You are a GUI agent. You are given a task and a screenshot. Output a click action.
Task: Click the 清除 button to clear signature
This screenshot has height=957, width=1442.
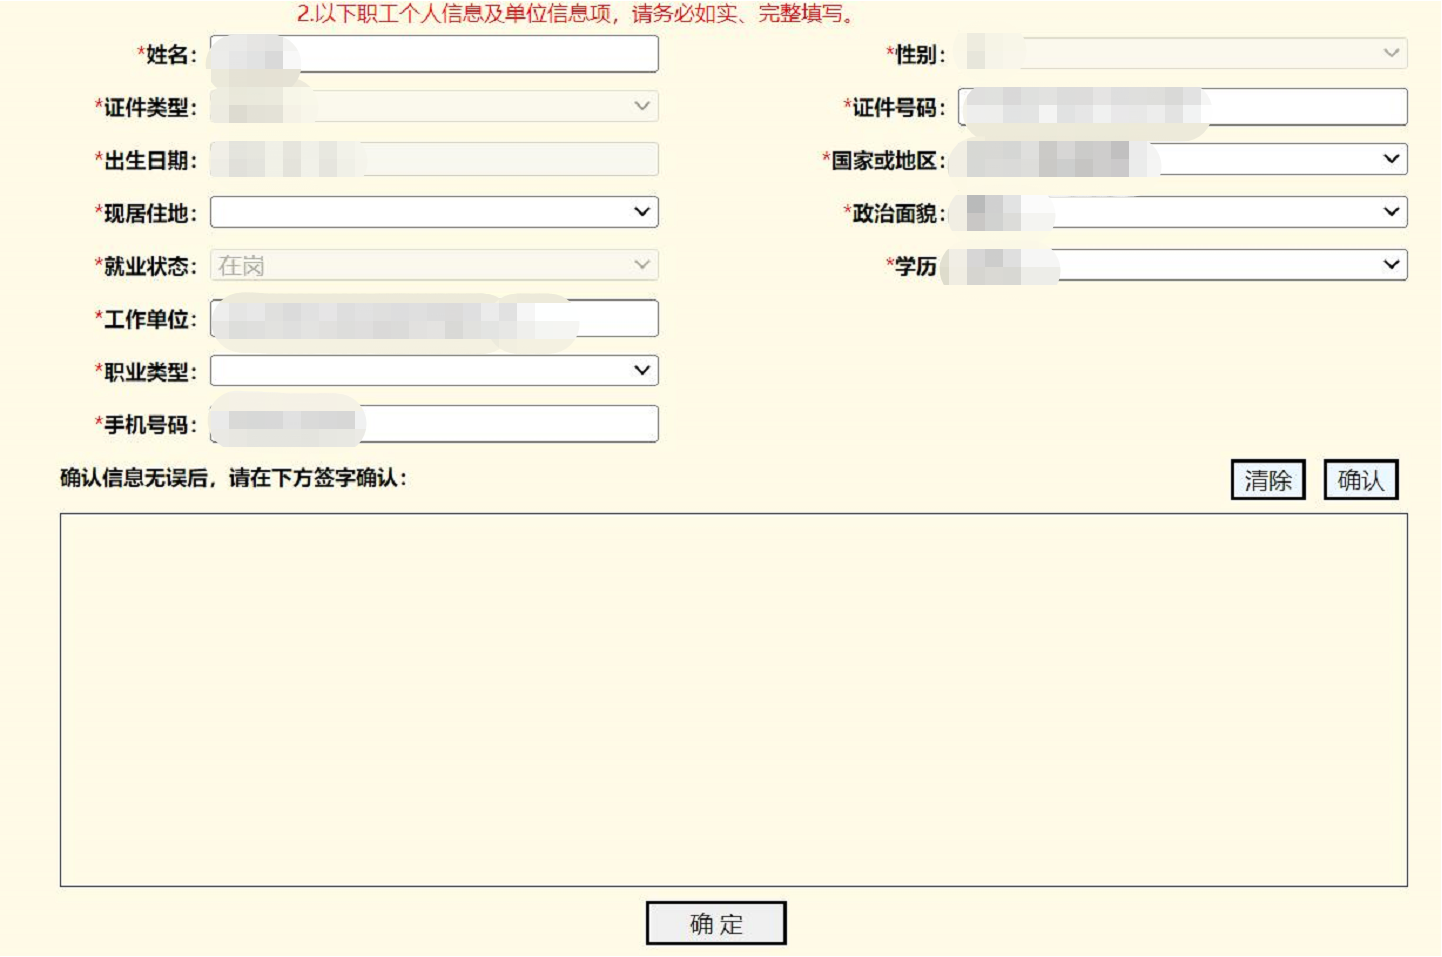click(1268, 480)
